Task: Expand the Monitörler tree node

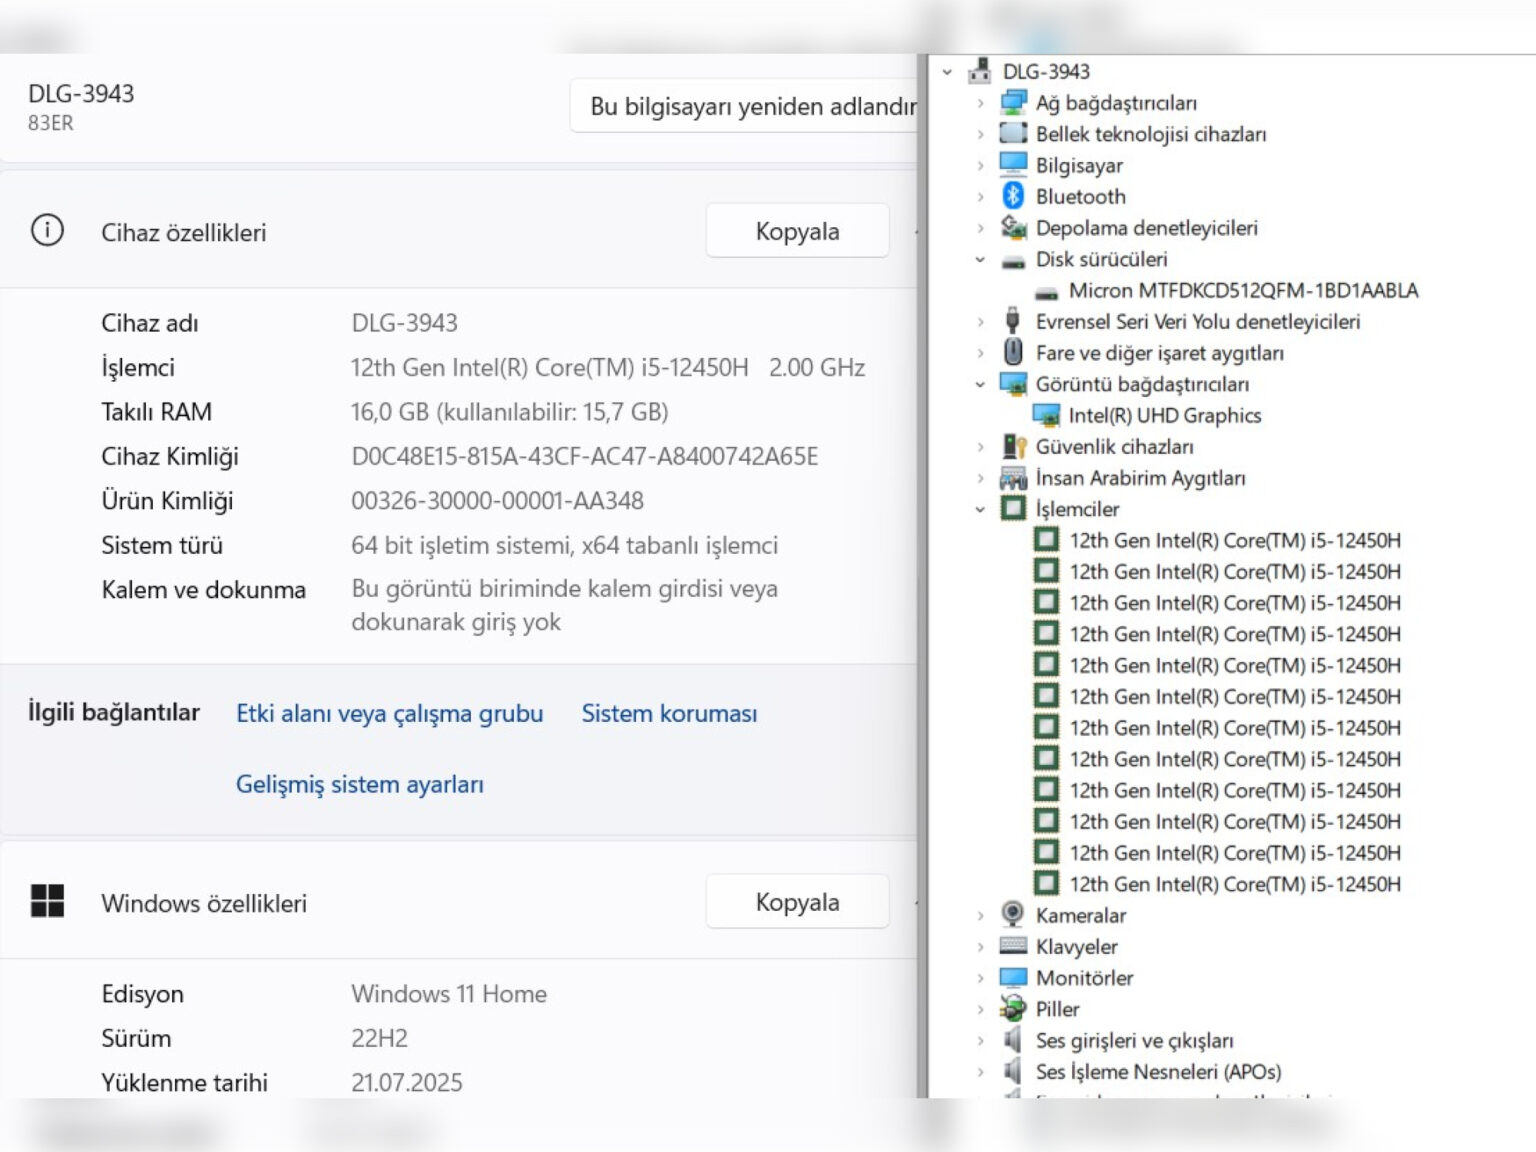Action: coord(980,978)
